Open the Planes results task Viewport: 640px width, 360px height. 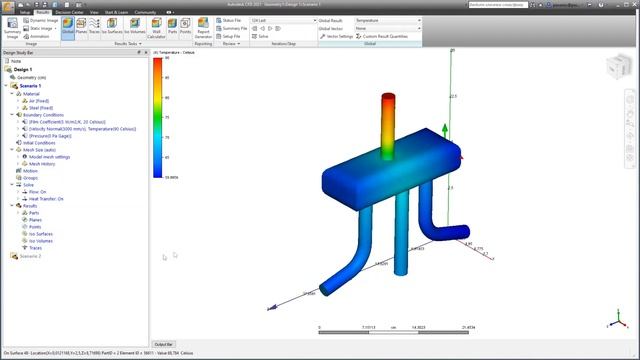(x=81, y=27)
